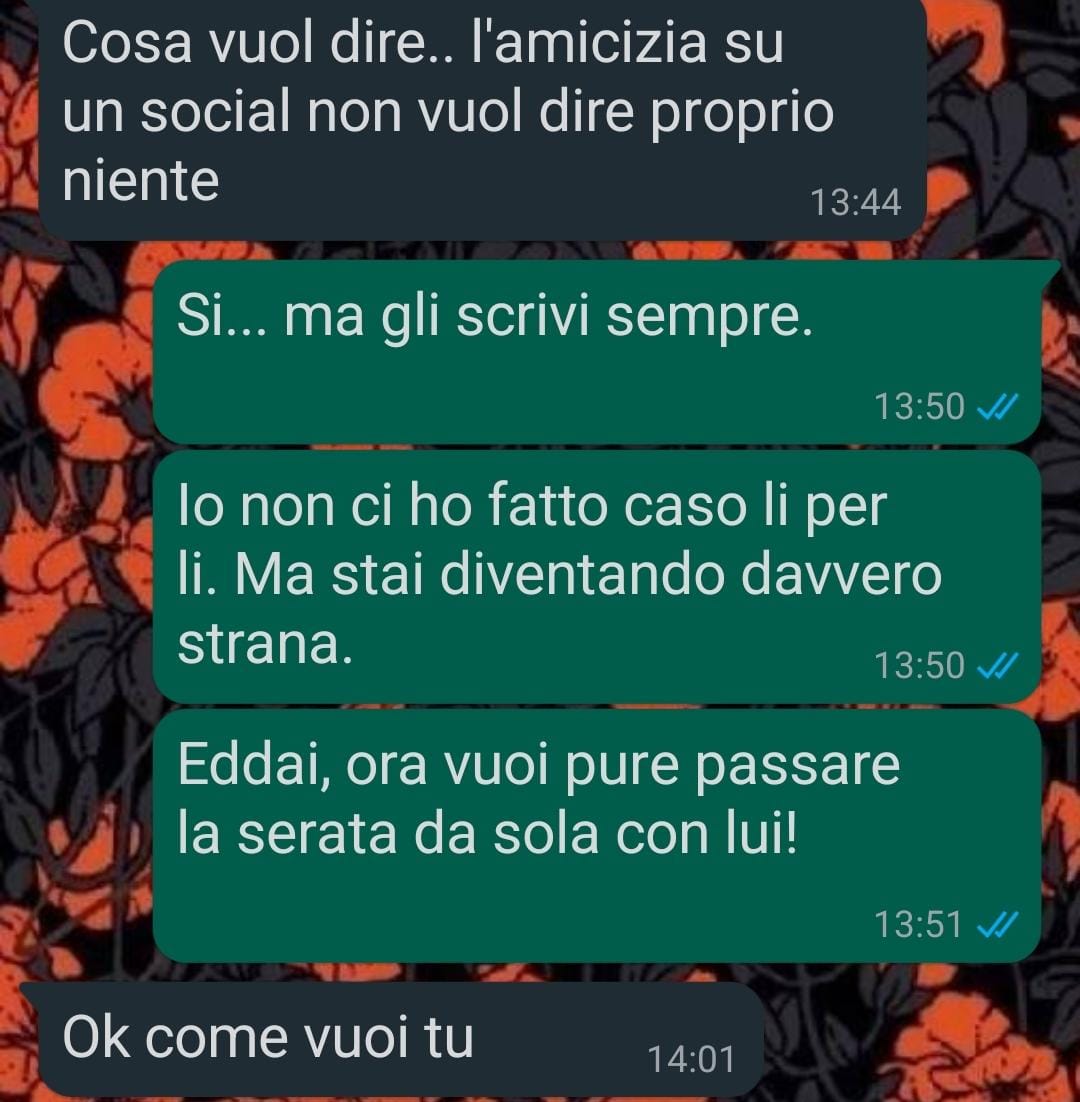
Task: Tap 13:50 timestamp on 'davvero strana' message
Action: (919, 666)
